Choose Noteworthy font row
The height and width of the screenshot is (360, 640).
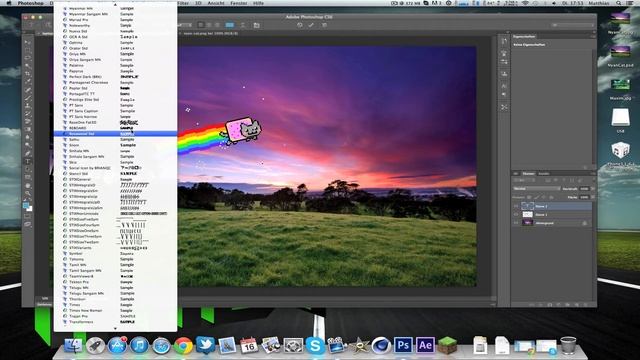tap(116, 25)
